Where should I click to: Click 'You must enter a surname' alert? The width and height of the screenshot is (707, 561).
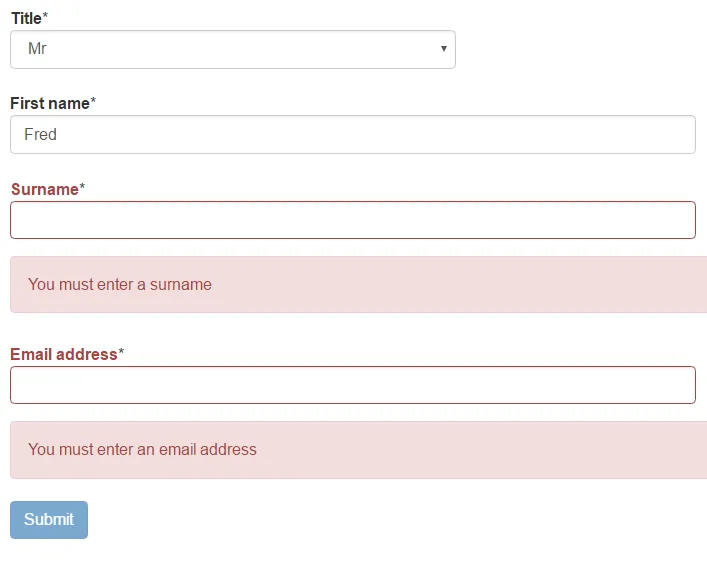pyautogui.click(x=120, y=284)
